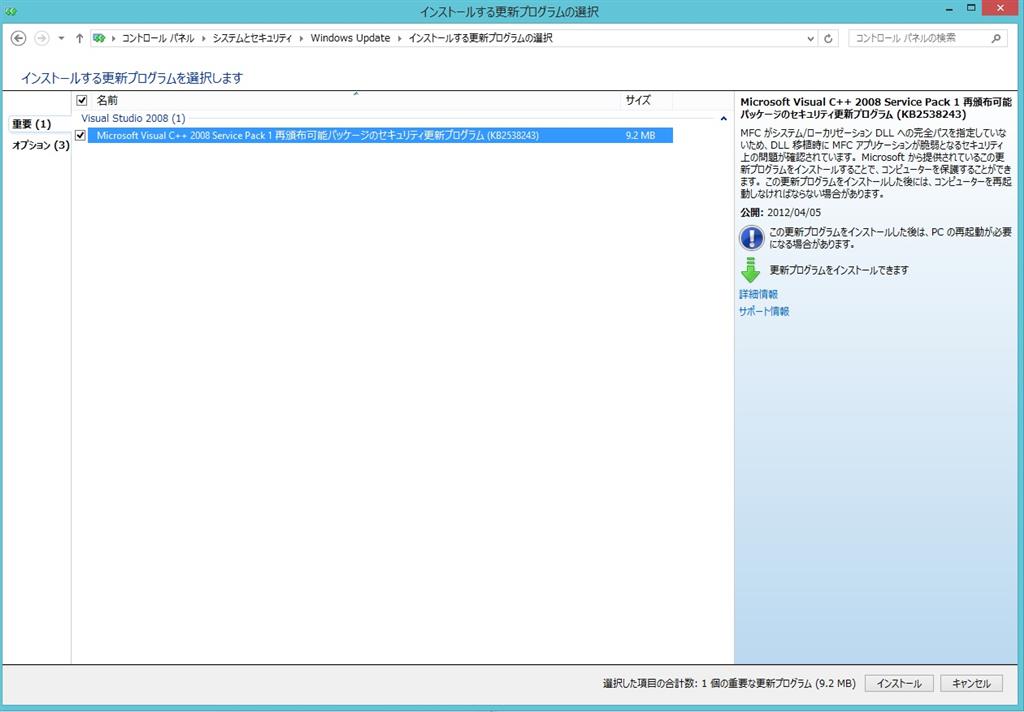Open コントロール パネル breadcrumb
This screenshot has height=712, width=1024.
158,39
